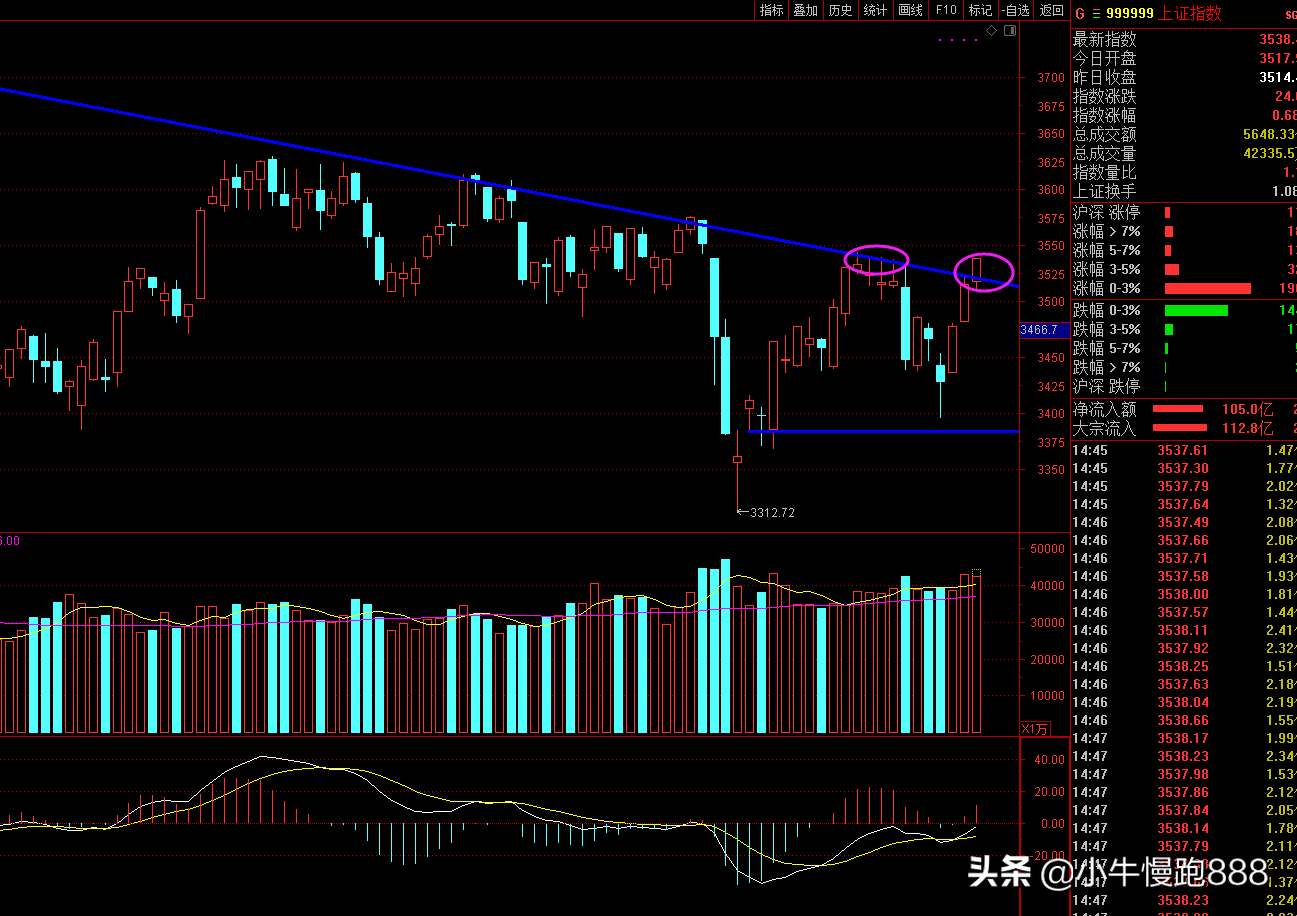Activate the 画线 line drawing tool
The height and width of the screenshot is (916, 1297).
coord(910,10)
